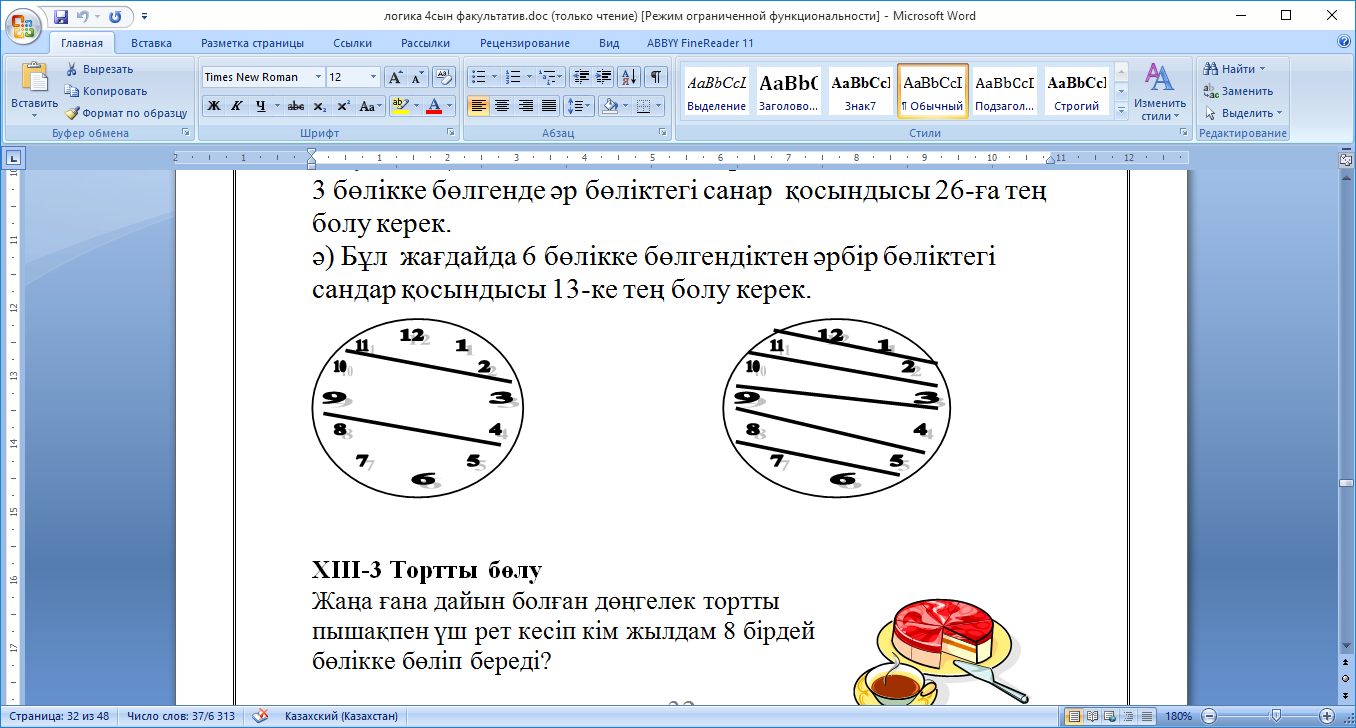1356x728 pixels.
Task: Switch to the Рассылки tab
Action: pyautogui.click(x=425, y=43)
